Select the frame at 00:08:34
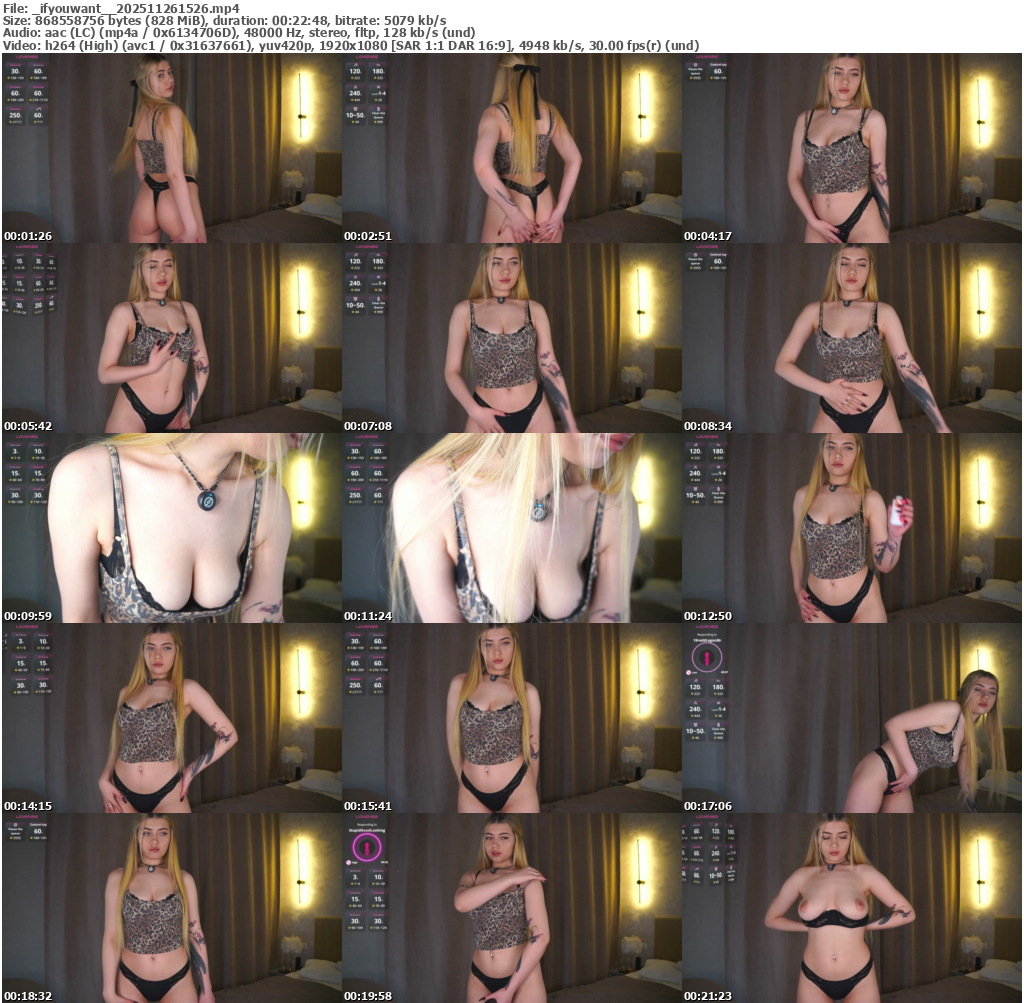Viewport: 1024px width, 1003px height. (852, 338)
